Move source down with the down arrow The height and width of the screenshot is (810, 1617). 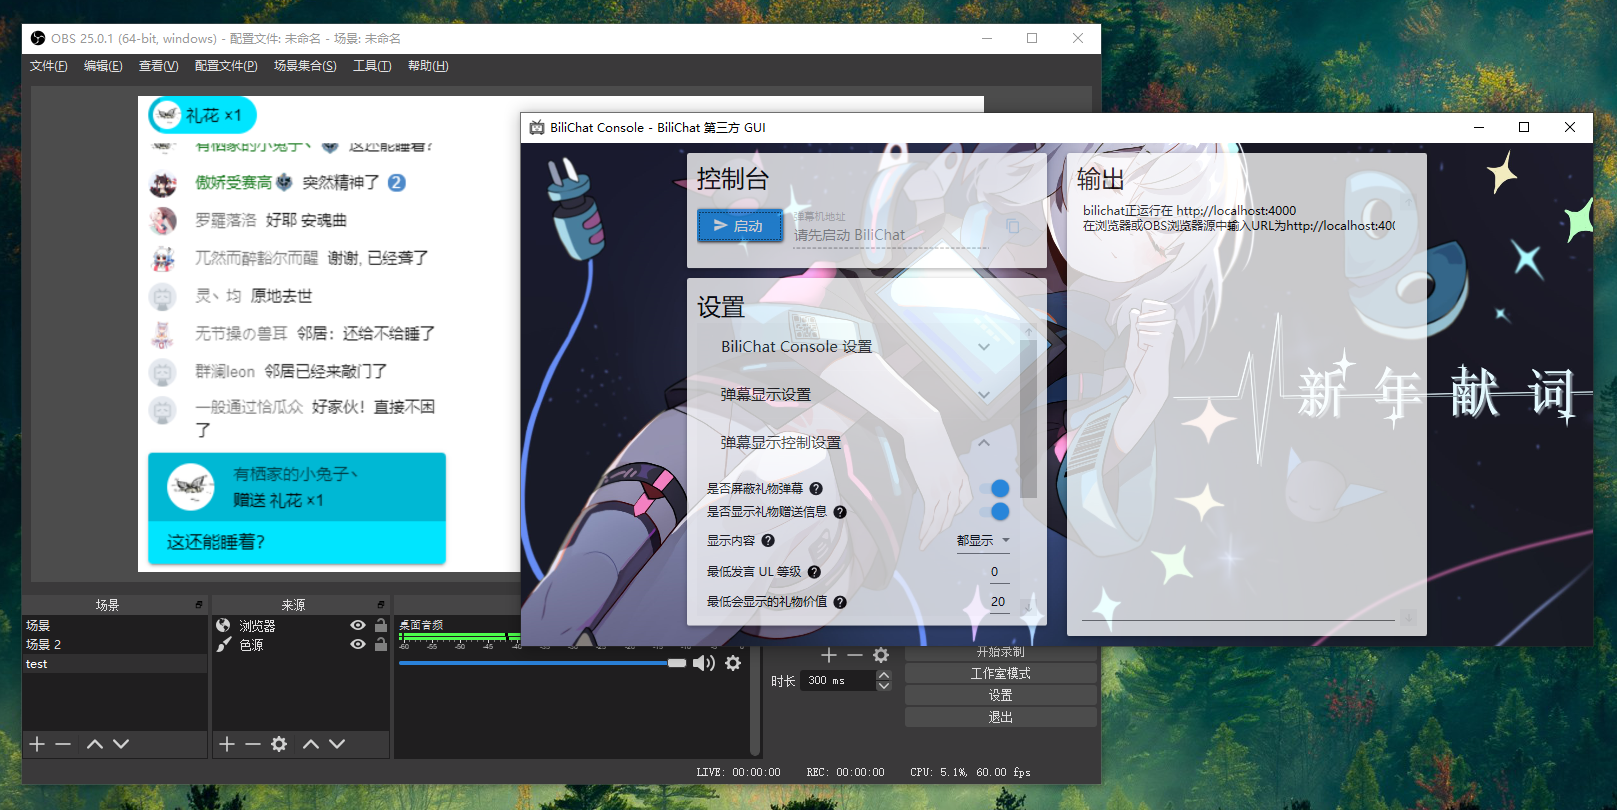[x=337, y=744]
